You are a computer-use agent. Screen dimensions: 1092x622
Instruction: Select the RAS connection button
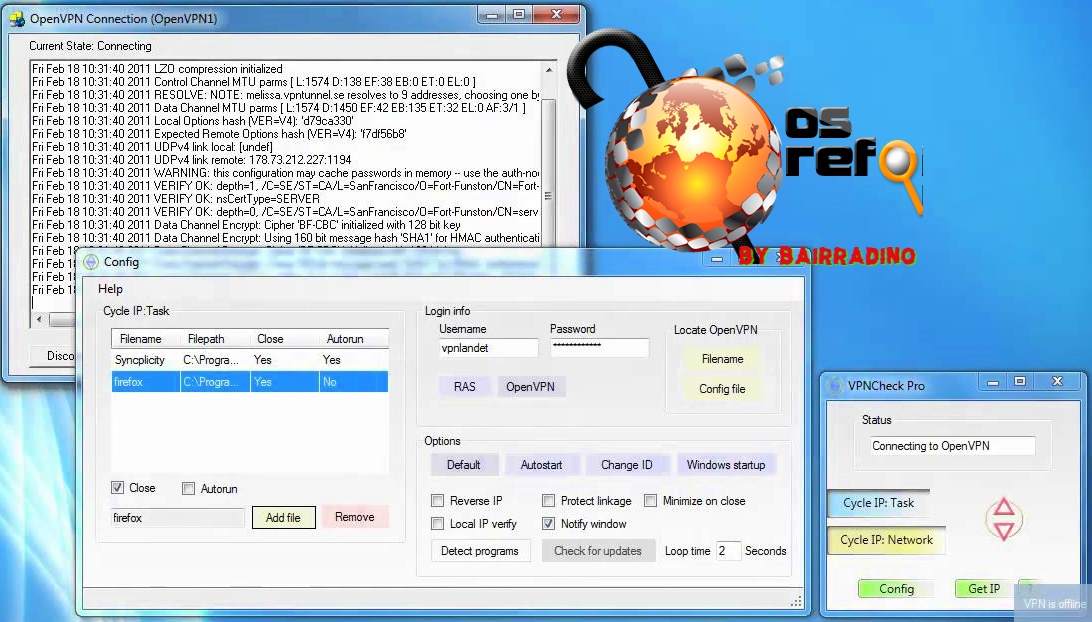(x=465, y=387)
